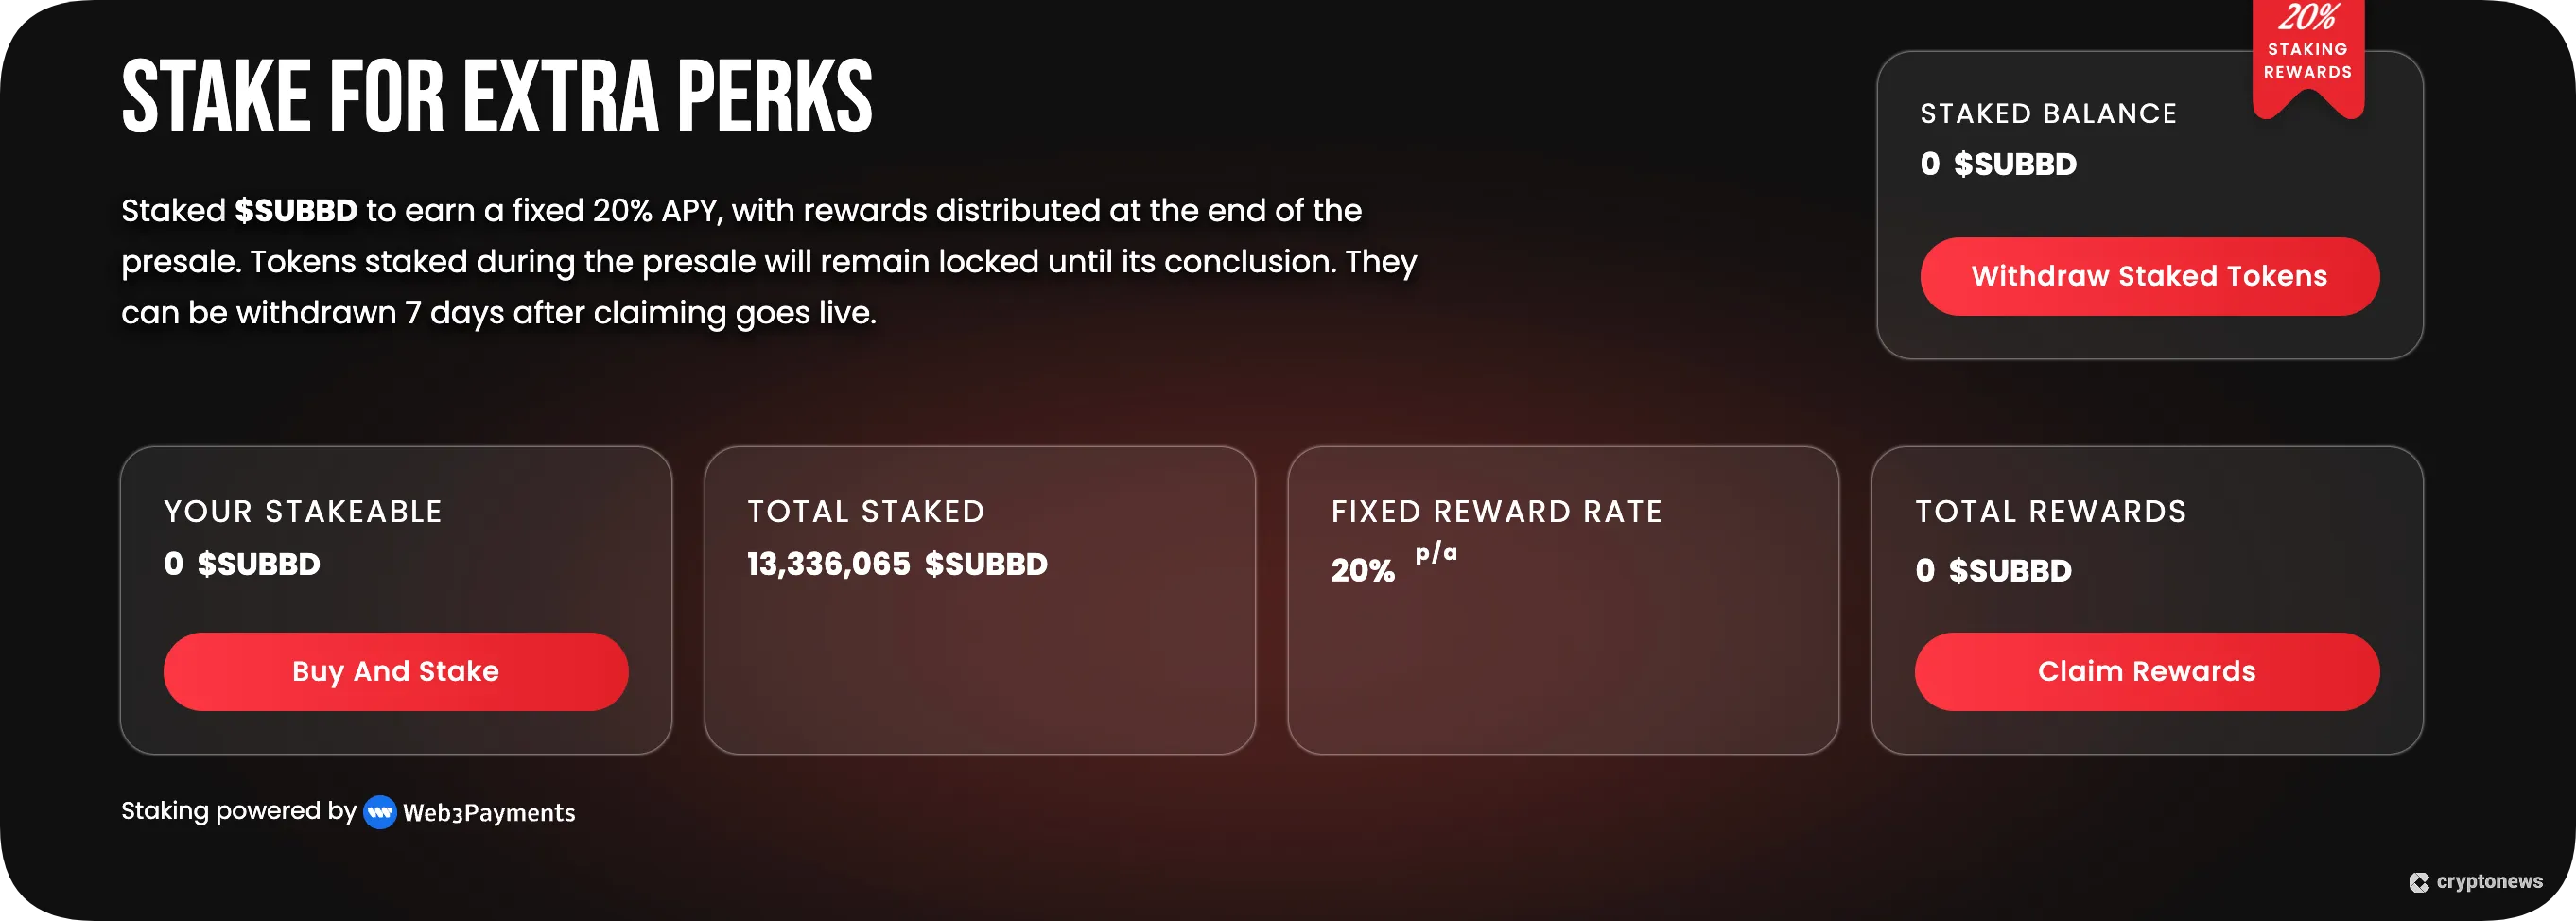Select the 13,336,065 $SUBBD total staked amount

click(897, 564)
